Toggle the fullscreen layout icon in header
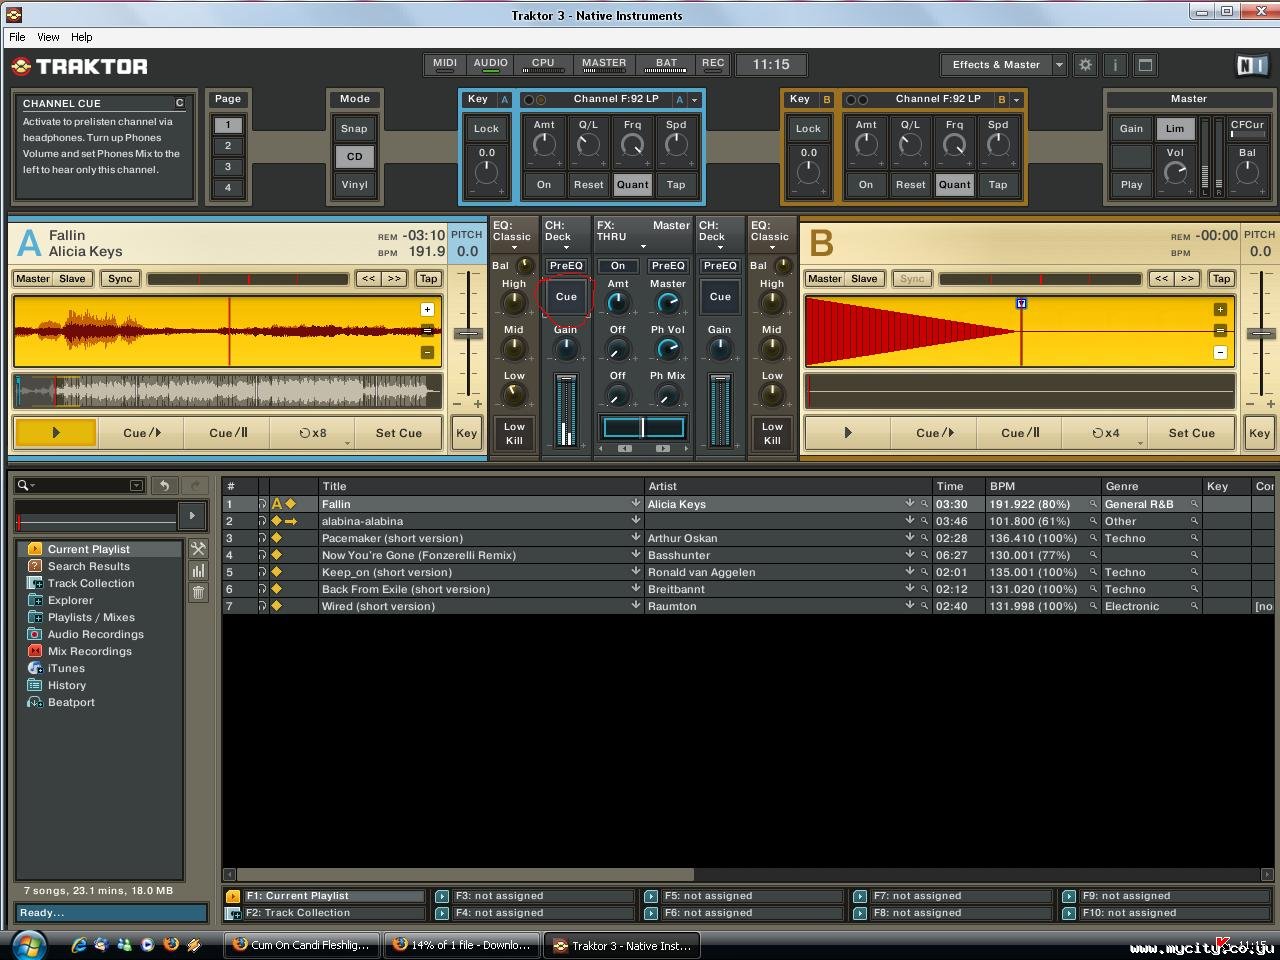The image size is (1280, 960). (1145, 65)
